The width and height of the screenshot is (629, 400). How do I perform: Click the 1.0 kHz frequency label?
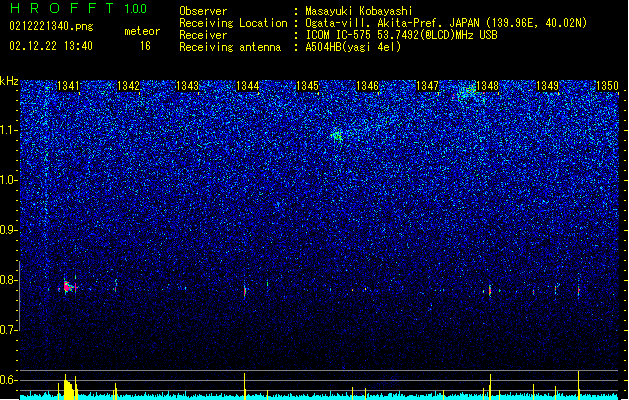pos(9,180)
